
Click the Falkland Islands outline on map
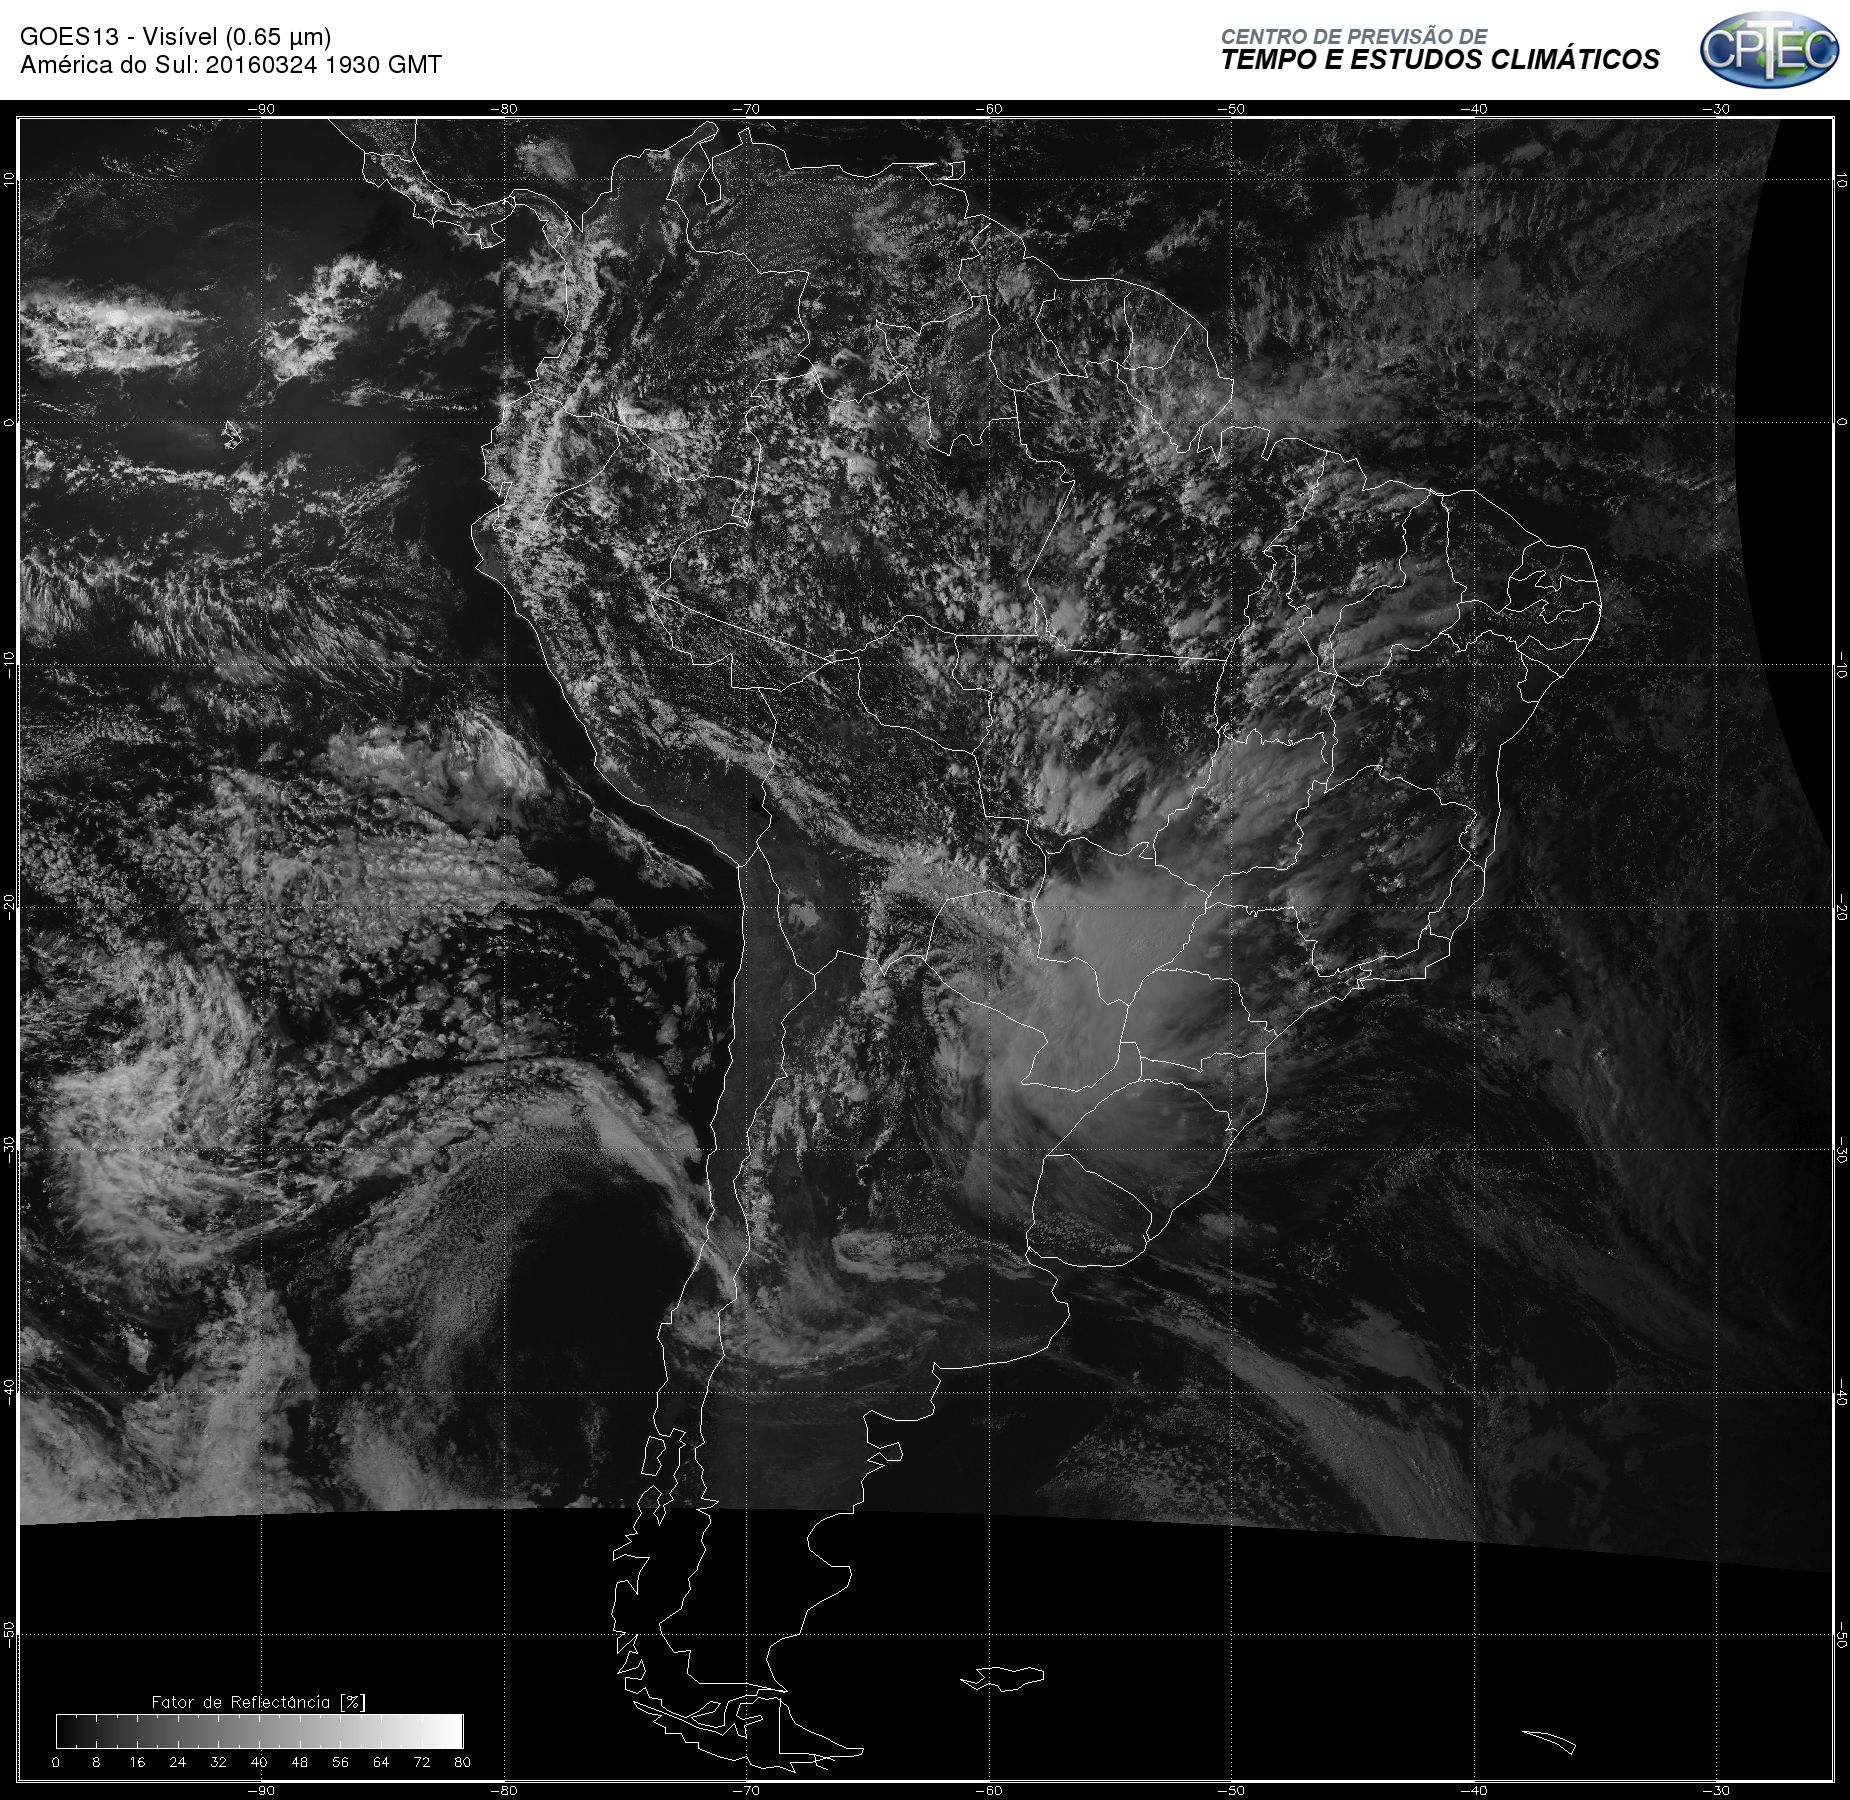pyautogui.click(x=1003, y=1677)
